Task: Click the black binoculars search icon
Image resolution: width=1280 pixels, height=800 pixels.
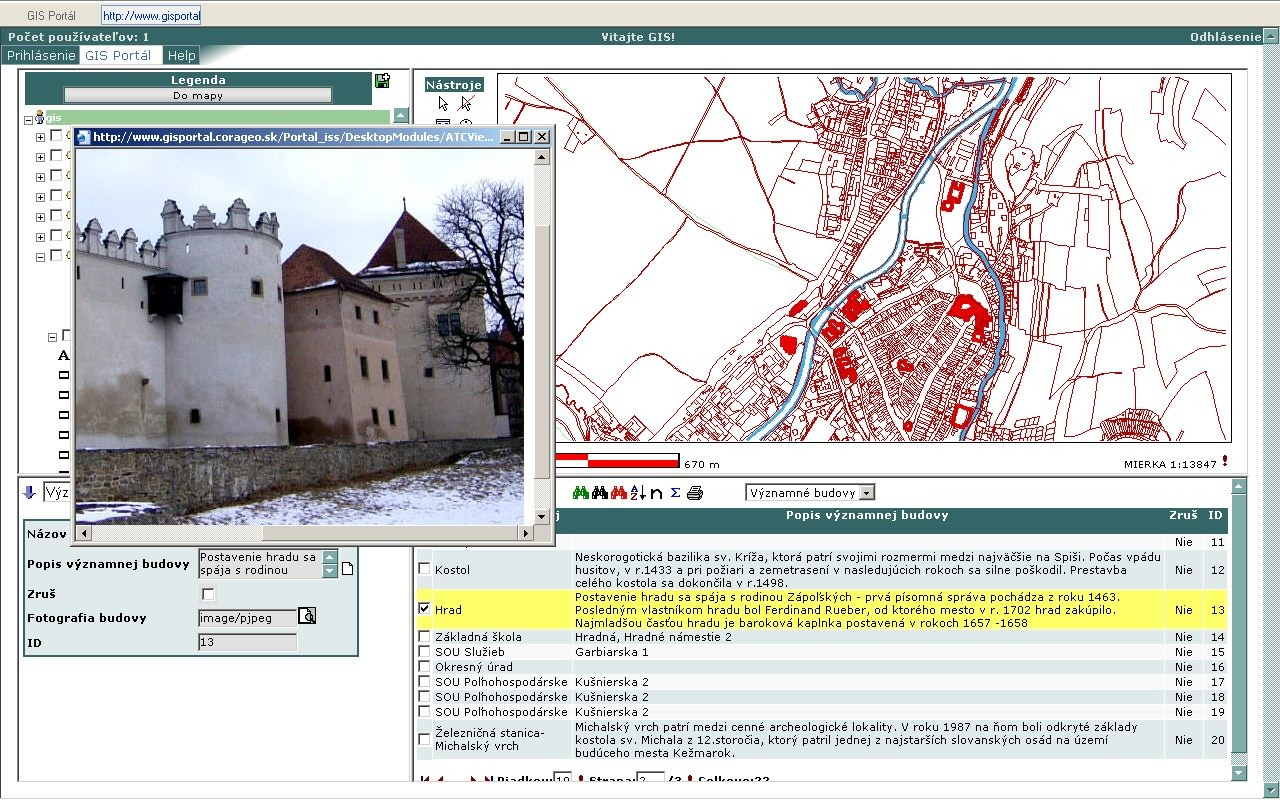Action: point(600,493)
